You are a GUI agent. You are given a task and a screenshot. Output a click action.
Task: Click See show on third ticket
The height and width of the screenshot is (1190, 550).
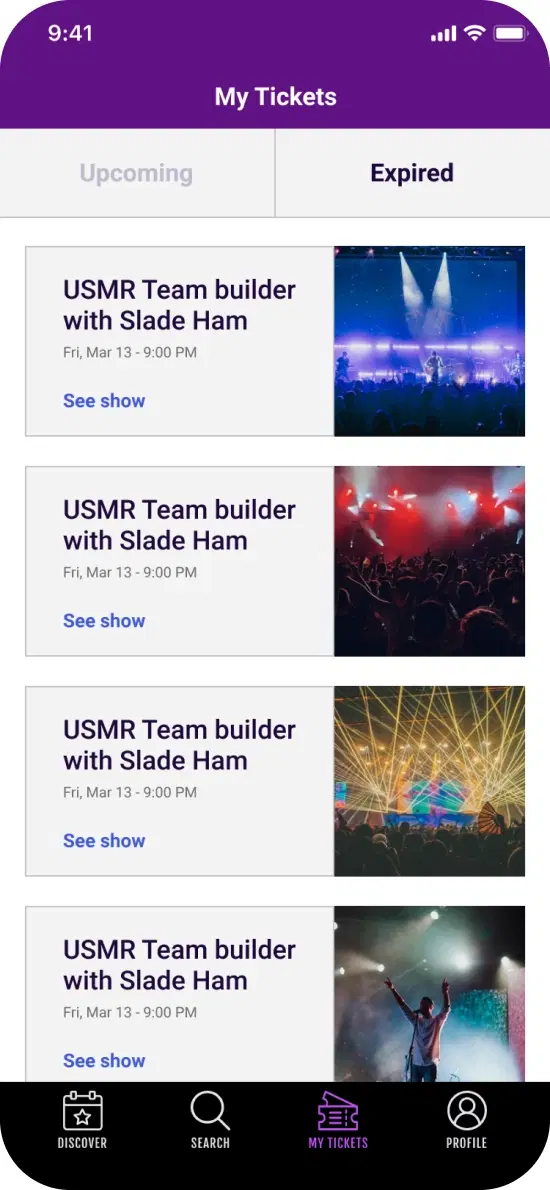[104, 841]
